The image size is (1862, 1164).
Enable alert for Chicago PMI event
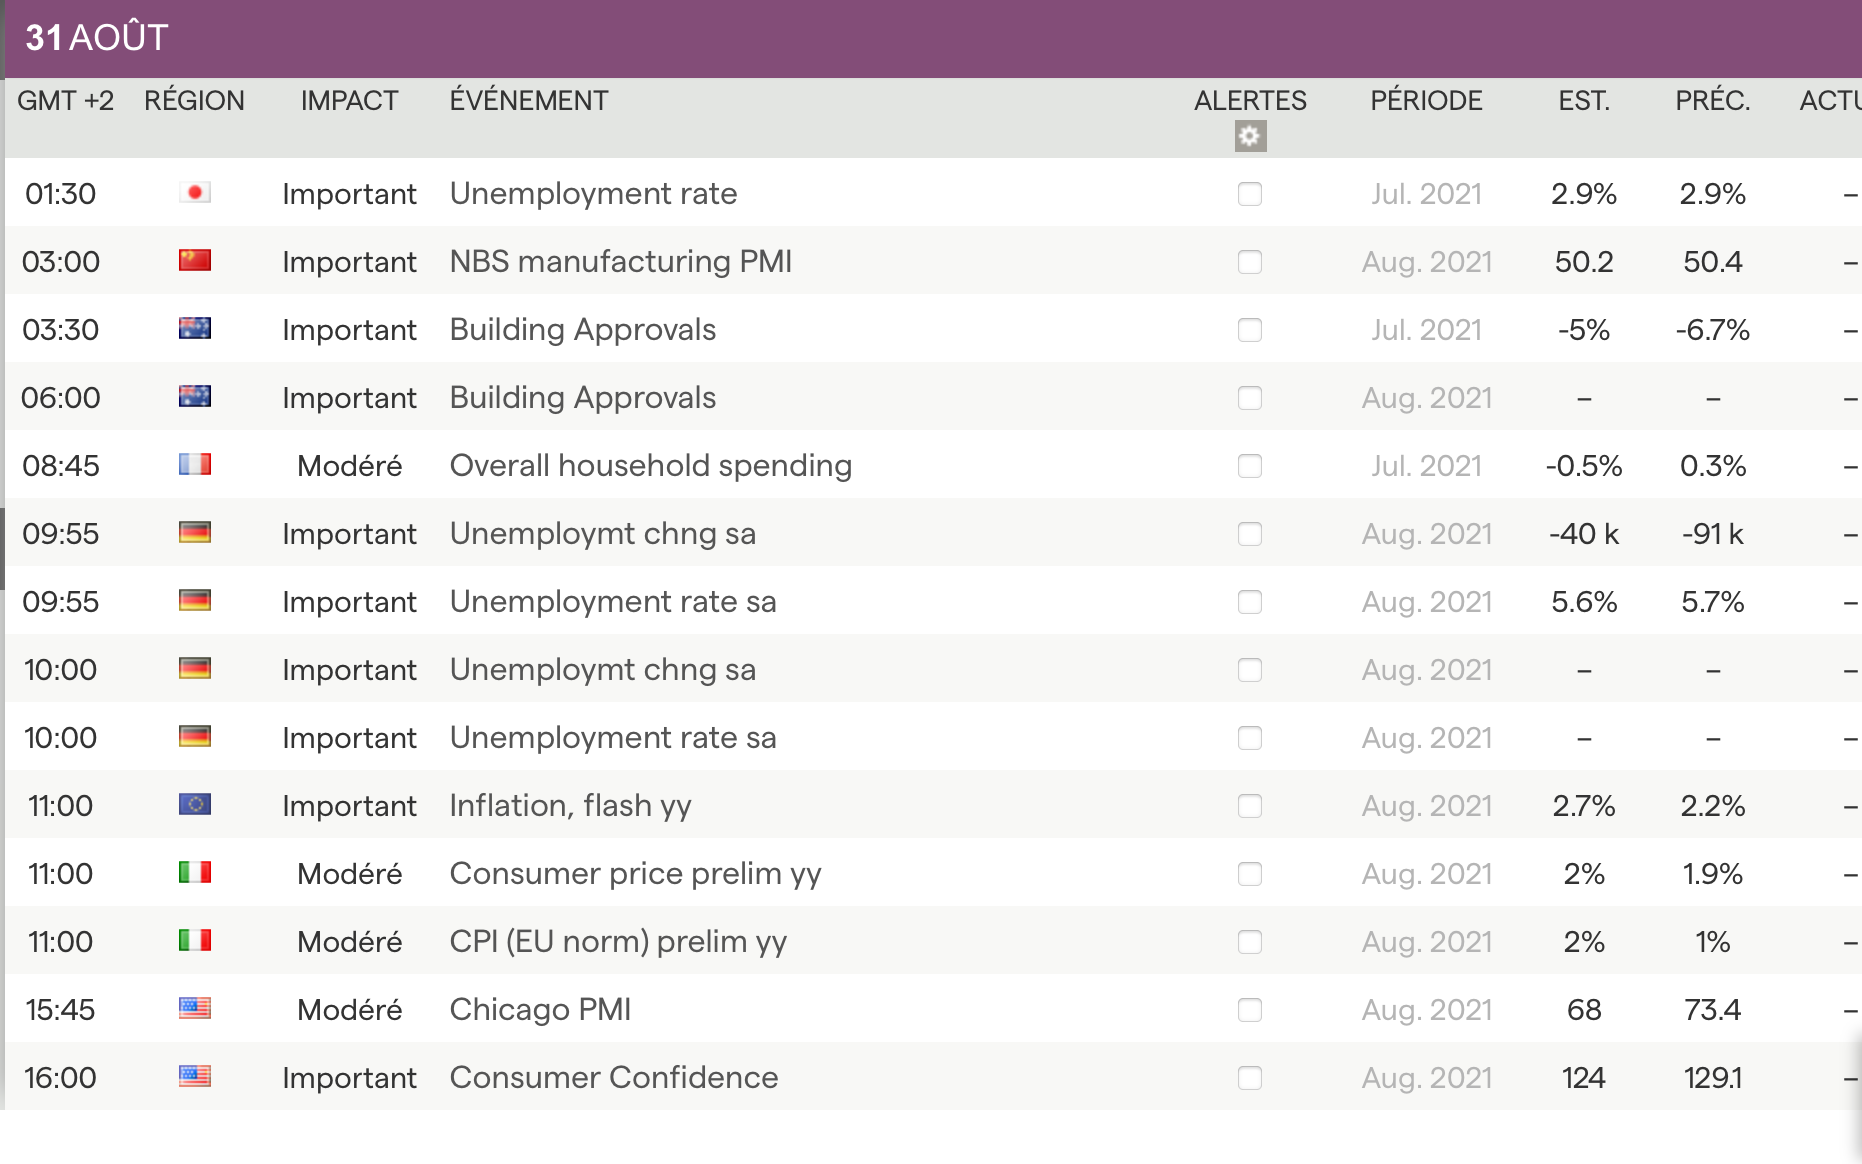pos(1250,1010)
